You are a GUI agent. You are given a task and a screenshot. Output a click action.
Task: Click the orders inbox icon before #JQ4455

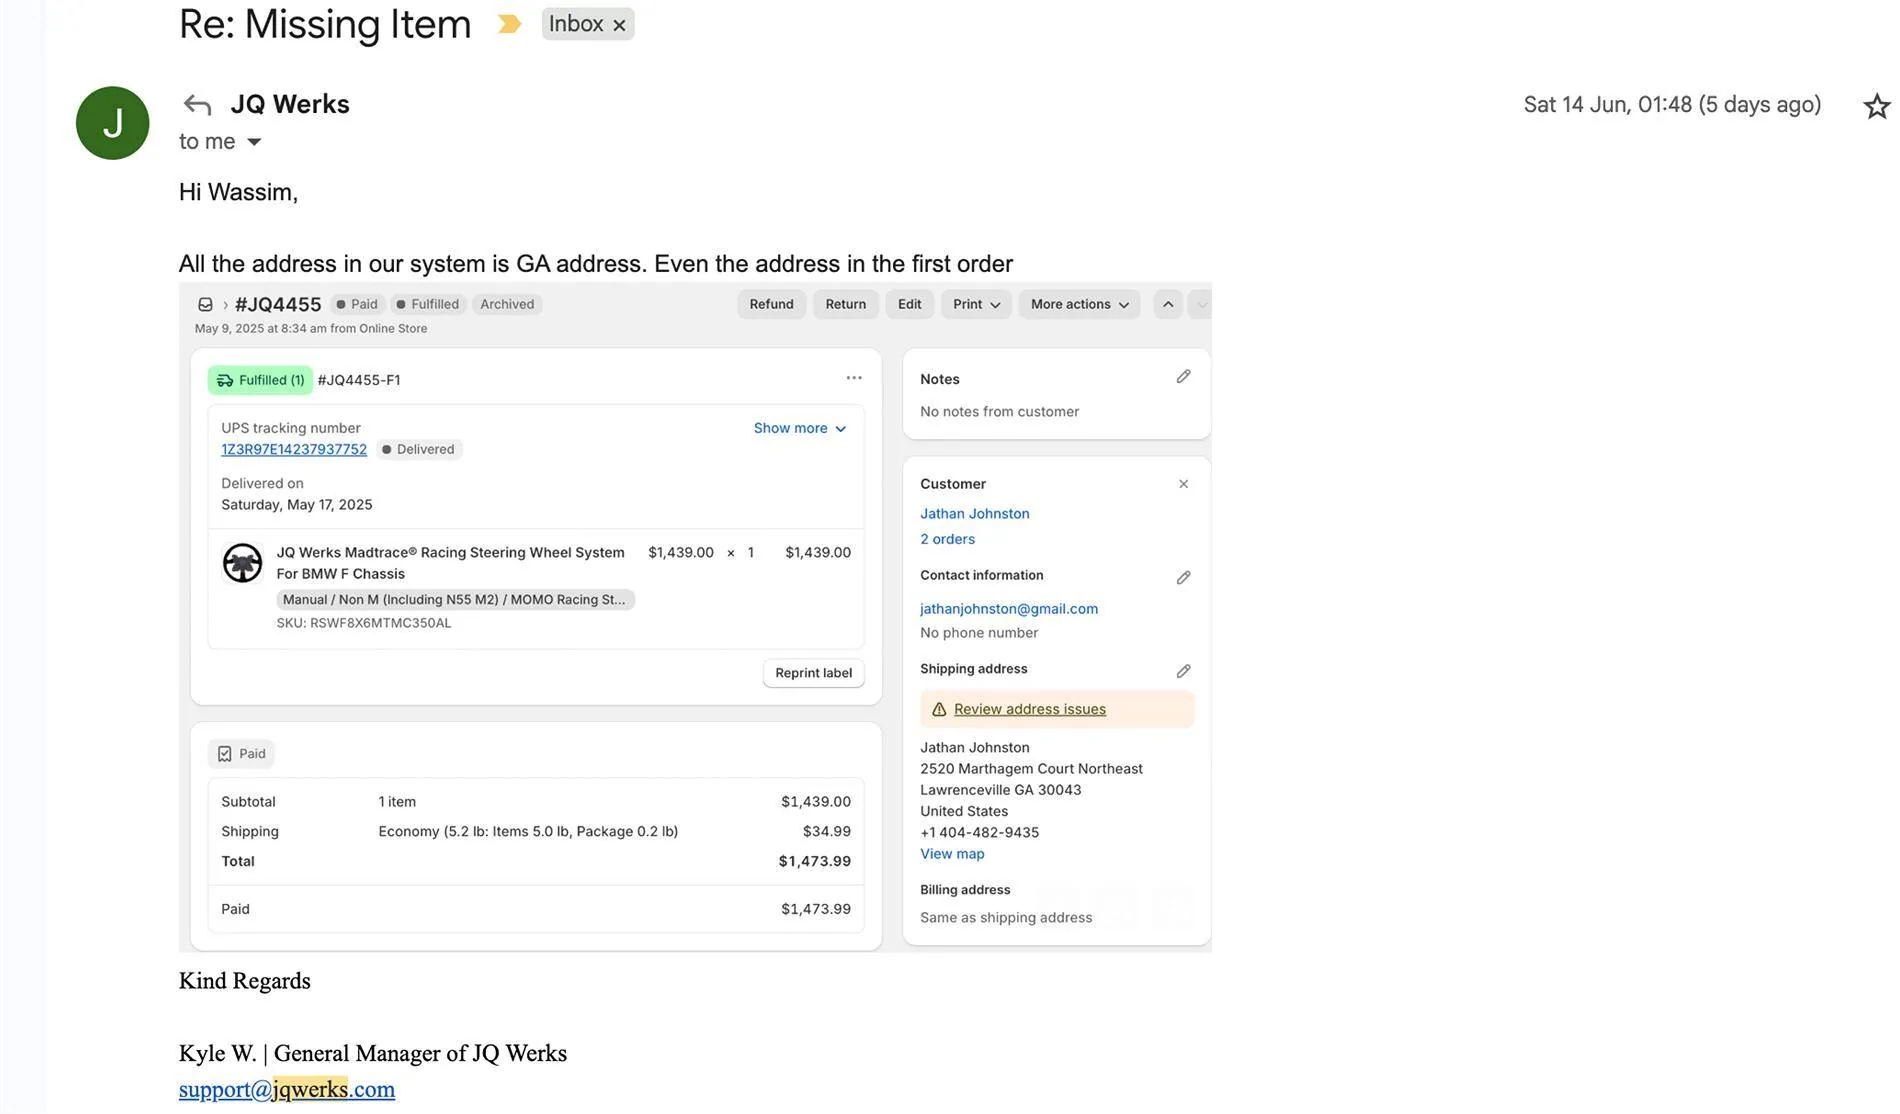[205, 304]
